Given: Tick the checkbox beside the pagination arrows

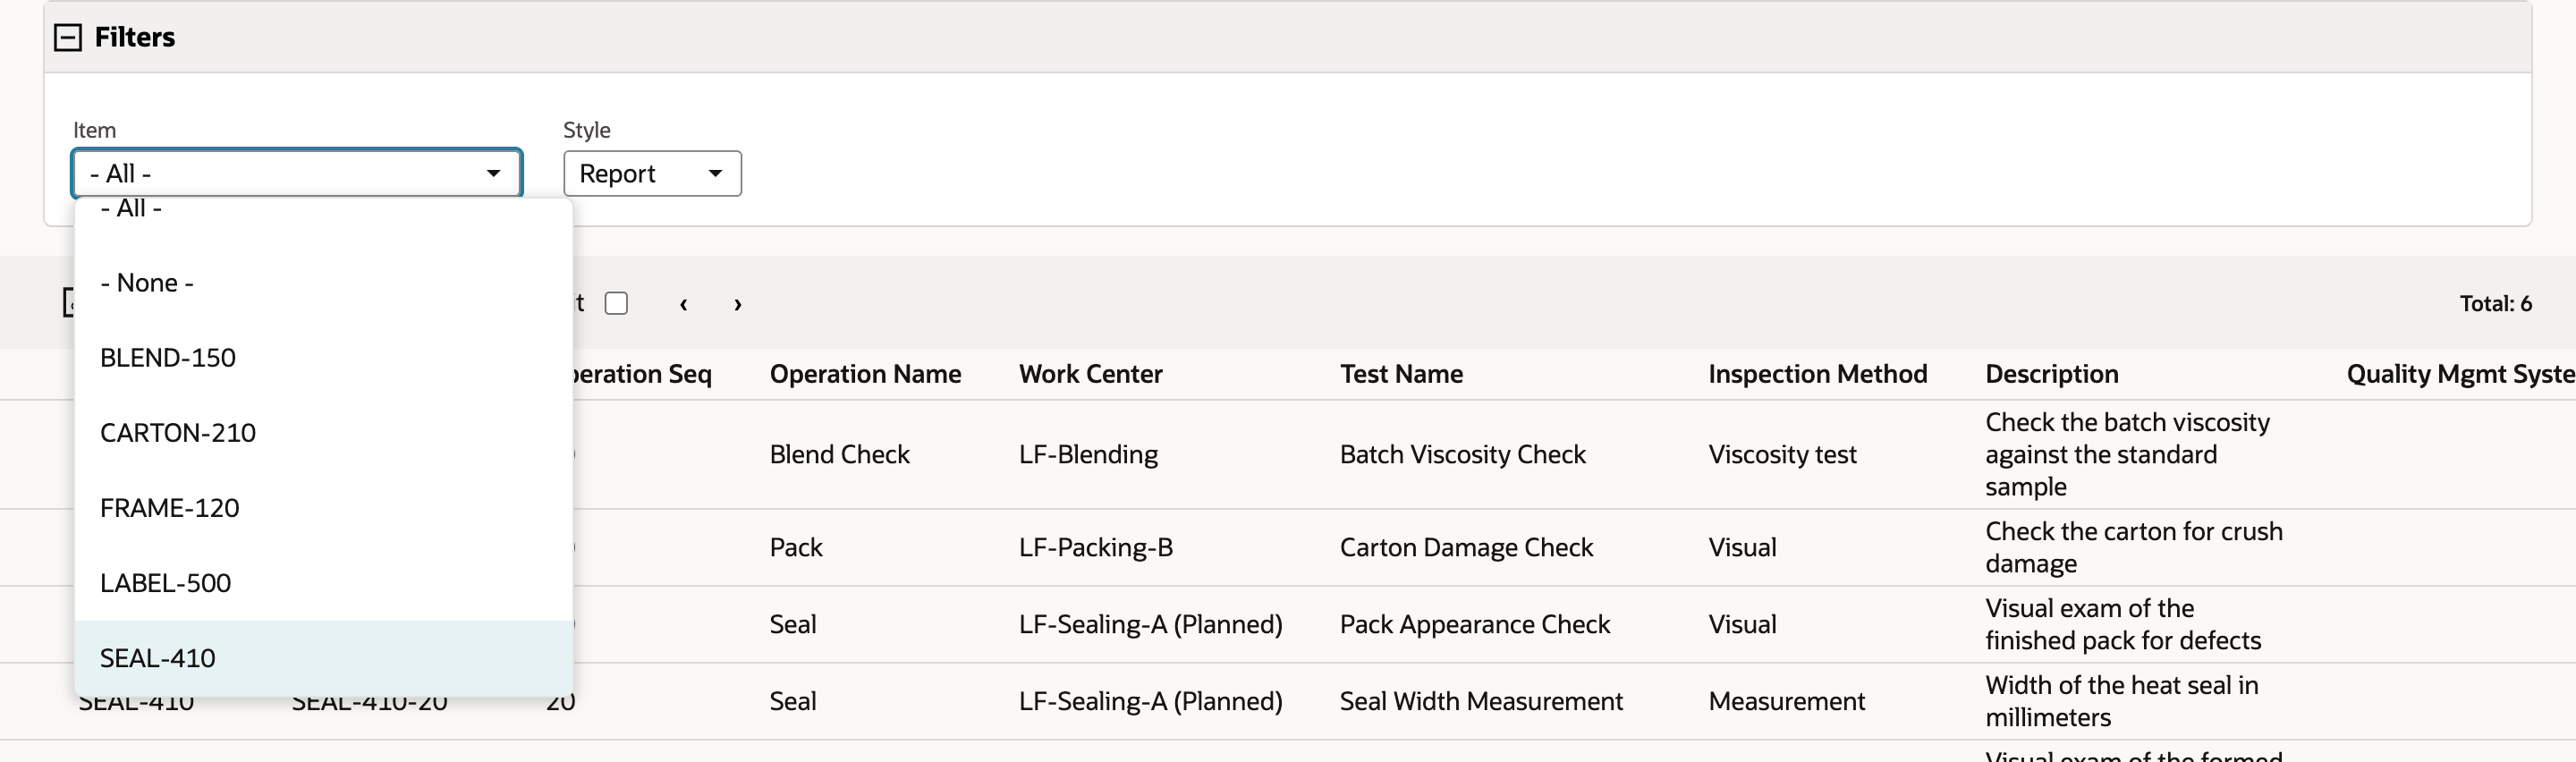Looking at the screenshot, I should click(x=616, y=303).
